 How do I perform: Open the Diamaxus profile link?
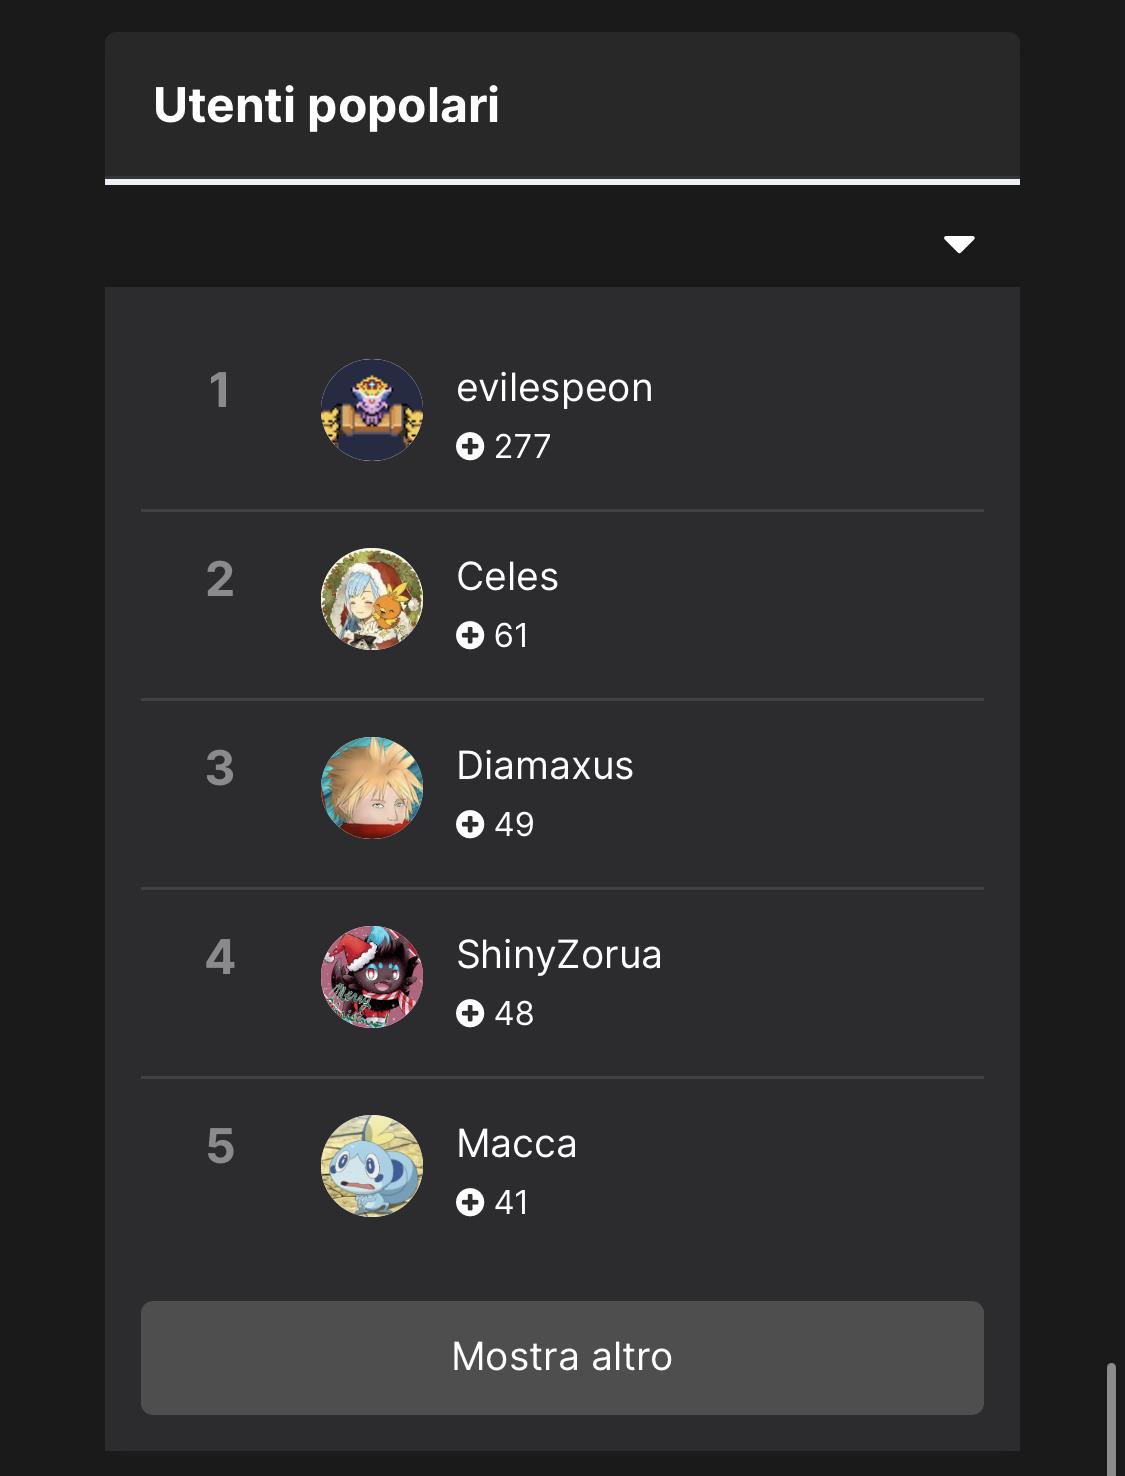pyautogui.click(x=545, y=766)
